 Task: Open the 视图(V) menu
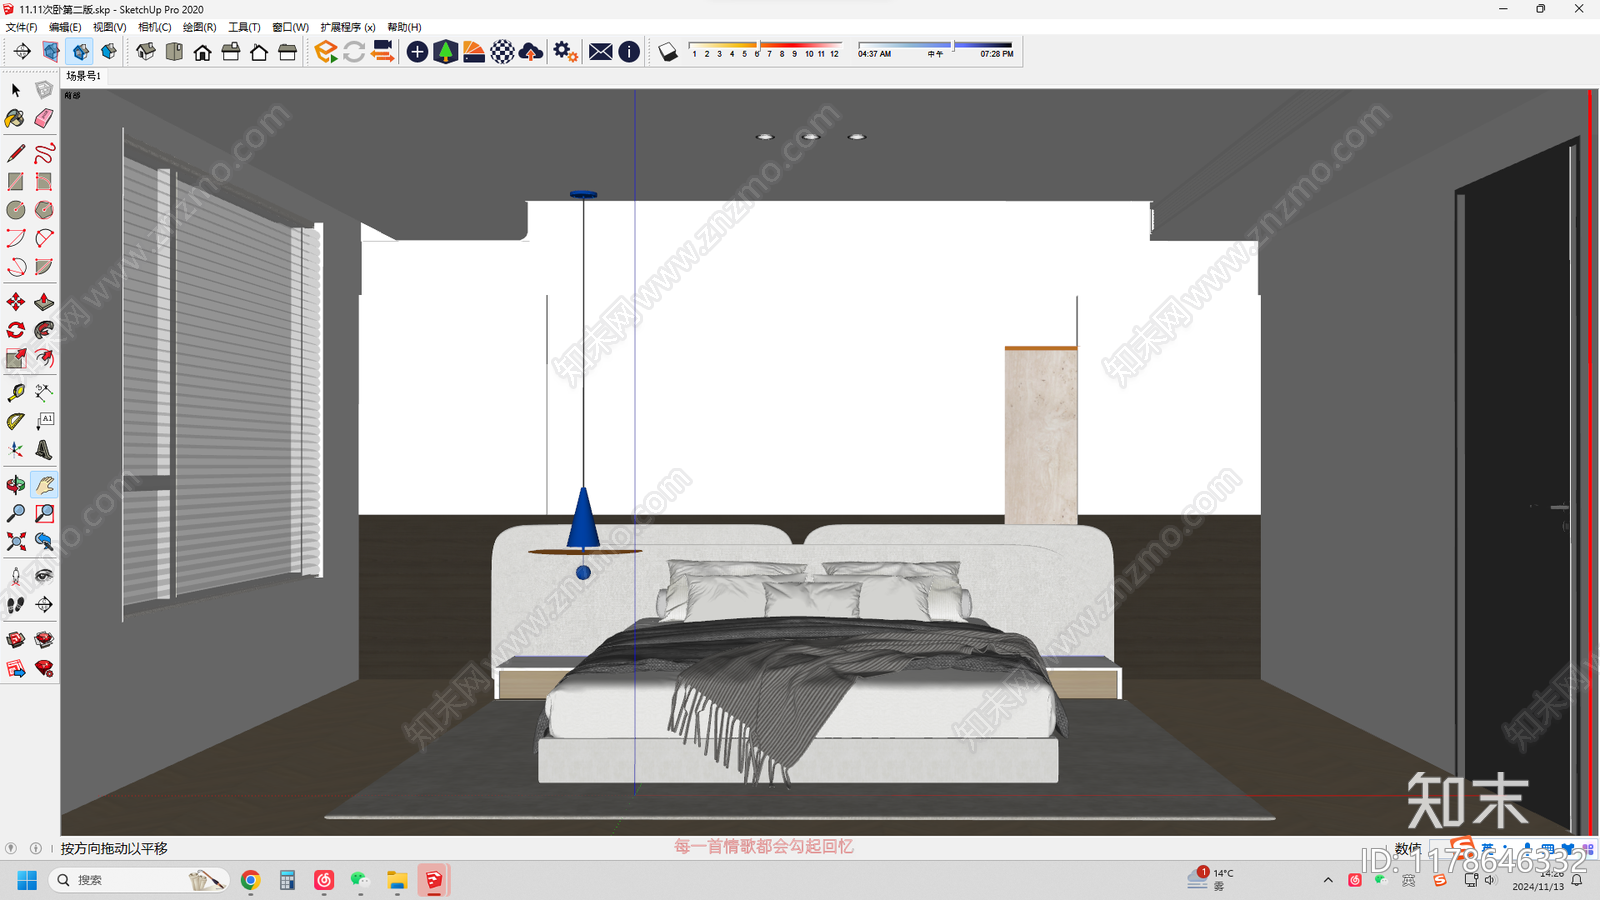click(x=109, y=27)
